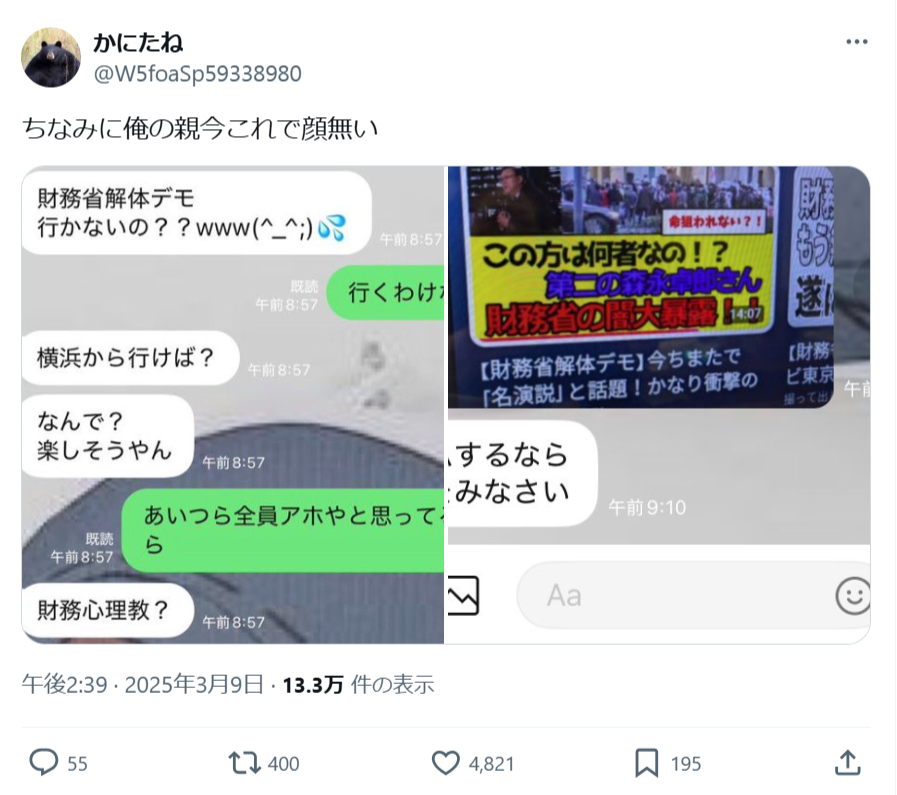The height and width of the screenshot is (795, 897).
Task: Click the 400 reposts count
Action: (283, 764)
